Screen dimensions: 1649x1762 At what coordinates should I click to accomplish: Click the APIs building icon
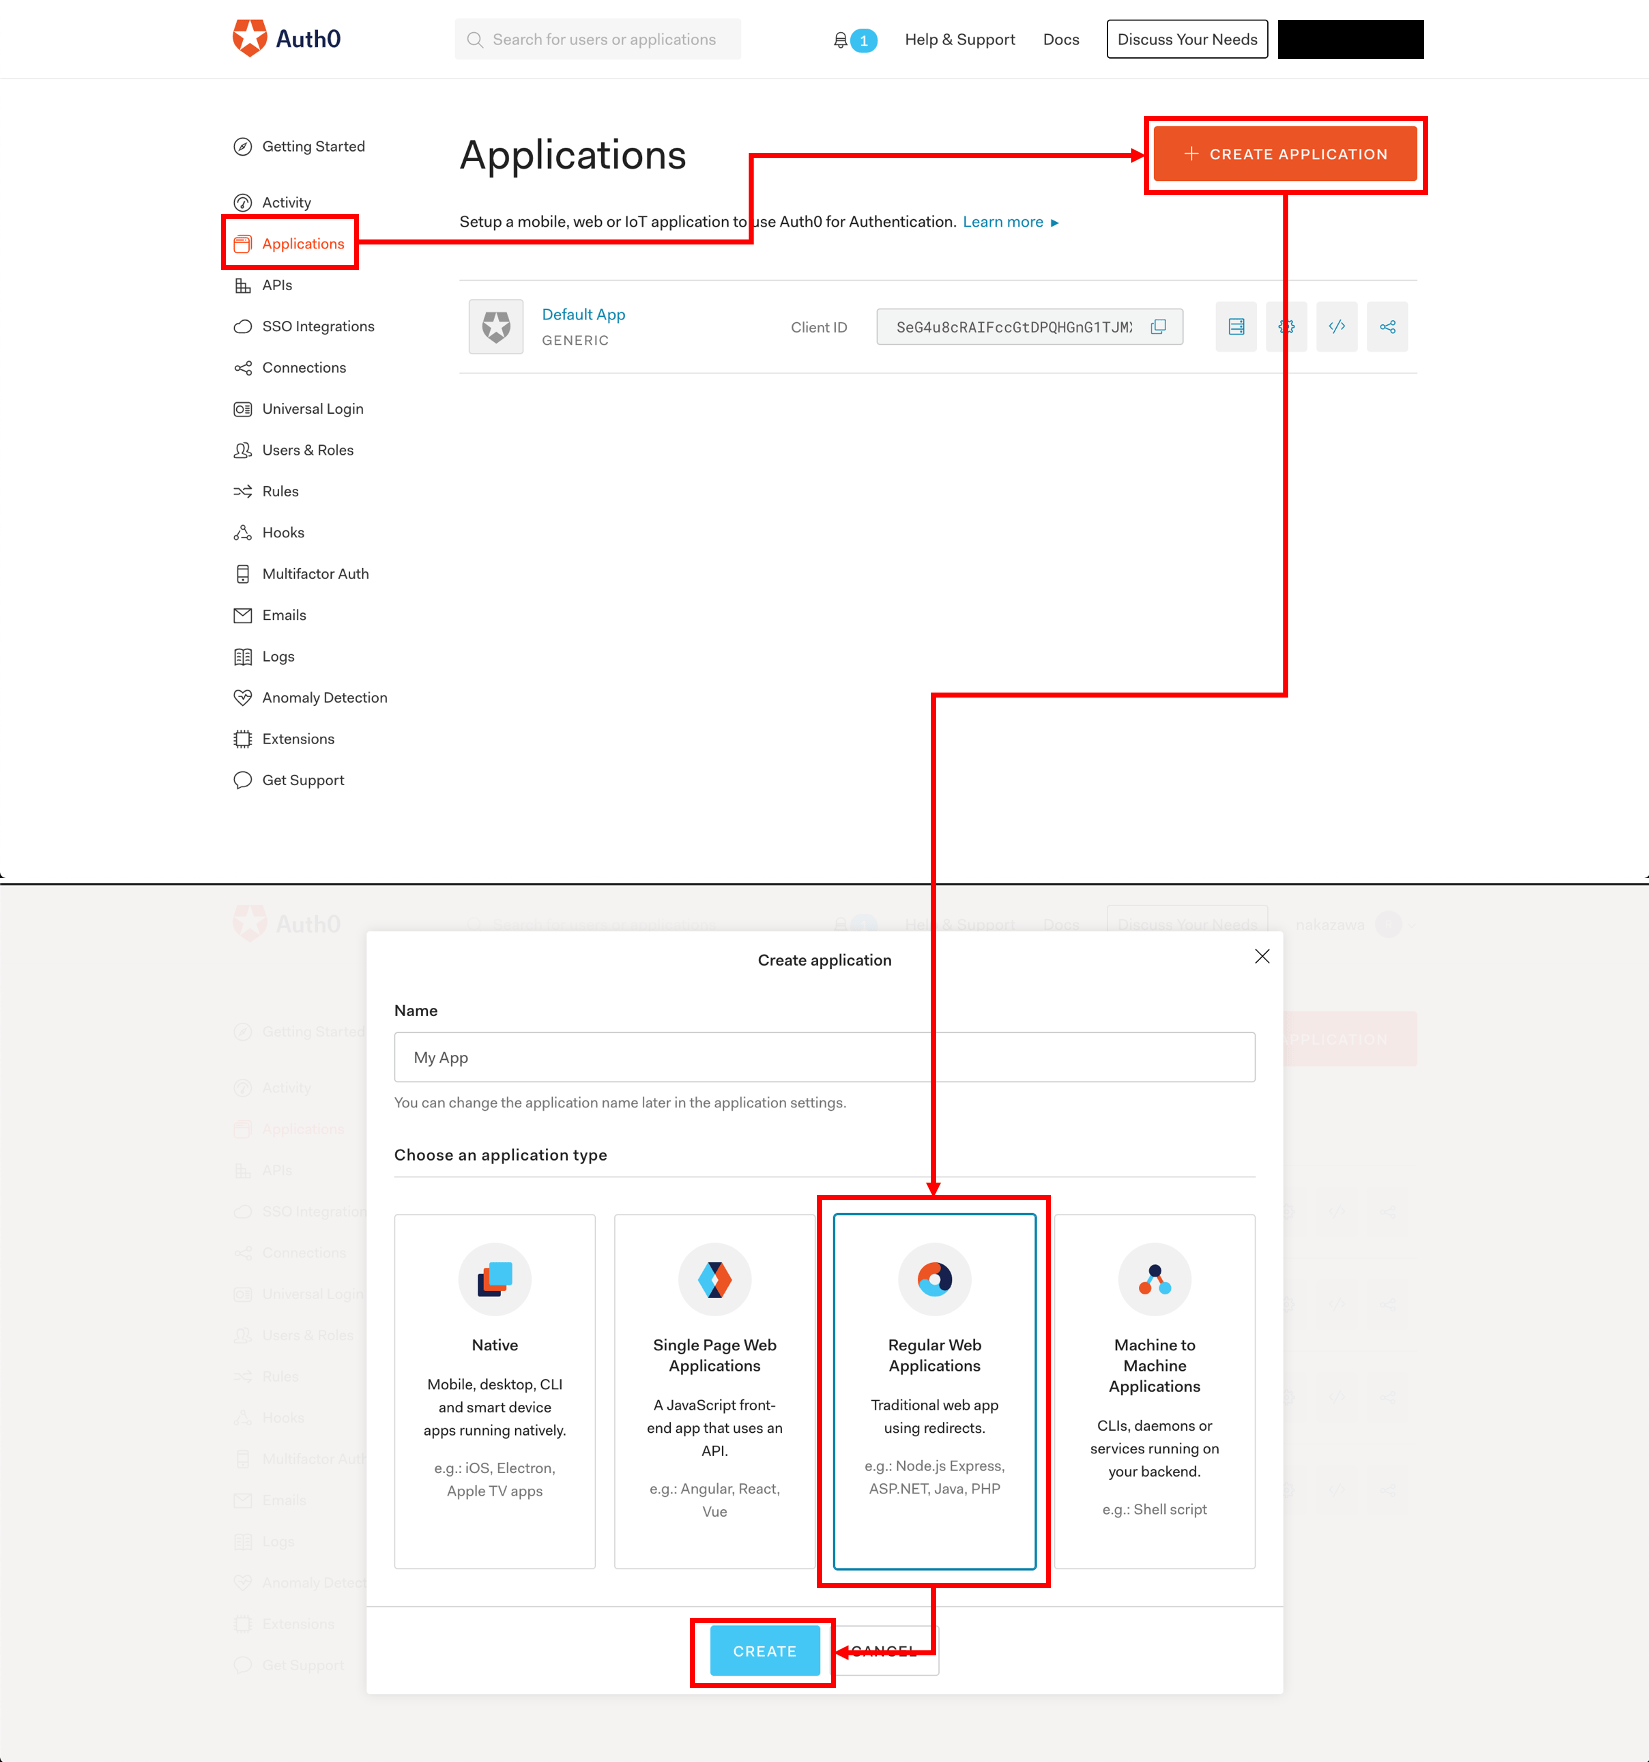click(x=242, y=285)
